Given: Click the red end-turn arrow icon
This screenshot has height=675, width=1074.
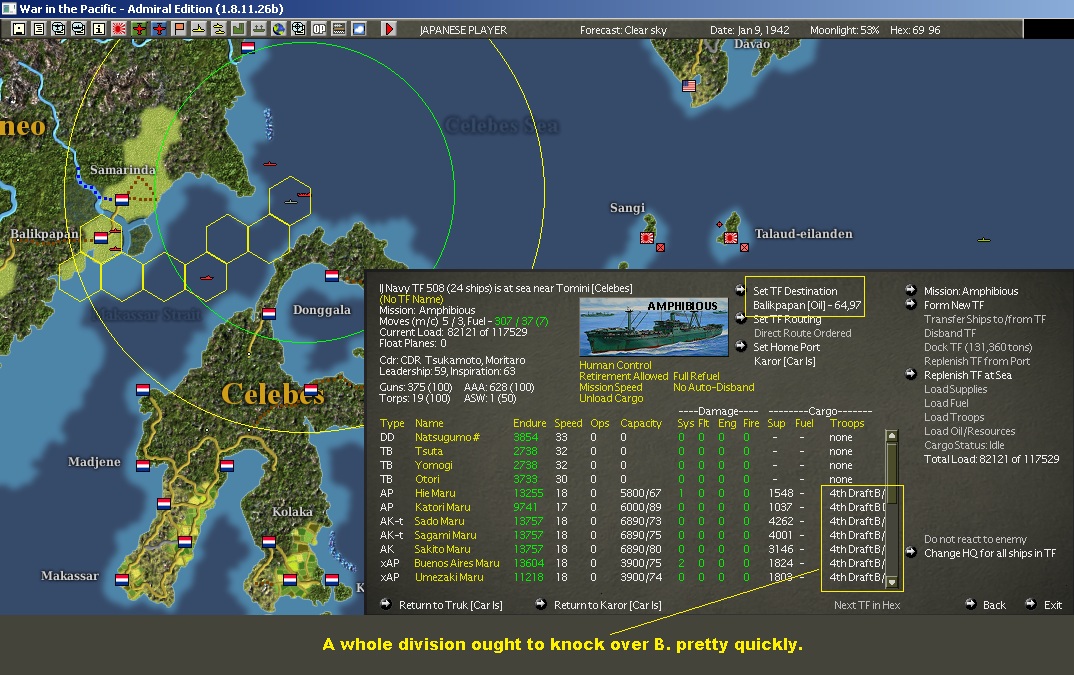Looking at the screenshot, I should click(388, 29).
